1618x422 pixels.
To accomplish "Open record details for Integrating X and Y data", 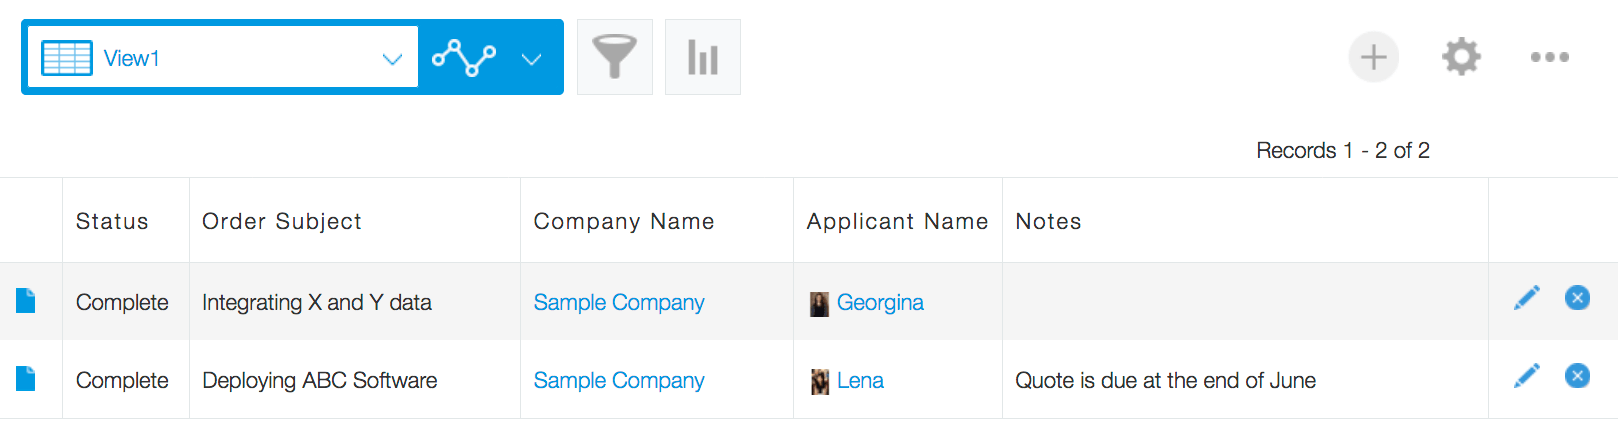I will tap(26, 301).
